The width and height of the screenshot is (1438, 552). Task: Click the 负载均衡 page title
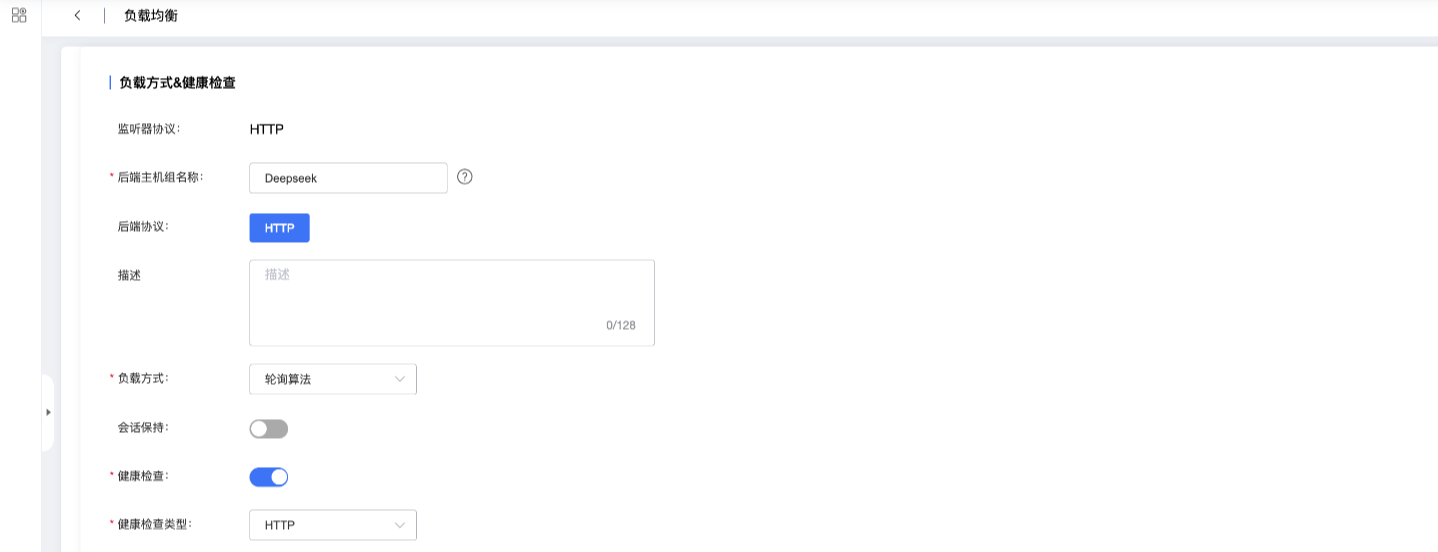[151, 16]
